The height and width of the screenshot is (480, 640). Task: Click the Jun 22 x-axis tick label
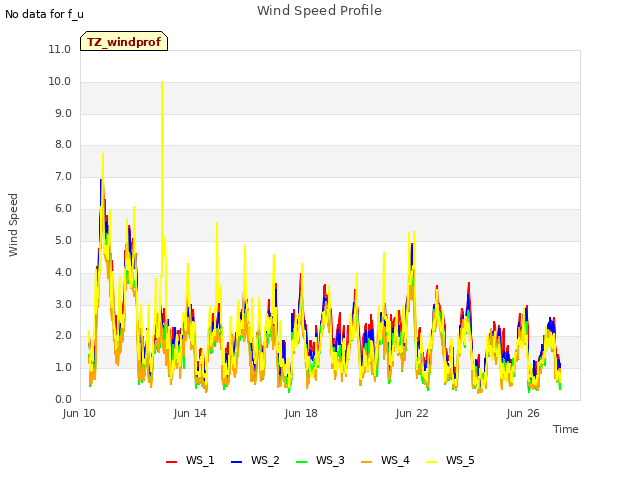pyautogui.click(x=412, y=413)
